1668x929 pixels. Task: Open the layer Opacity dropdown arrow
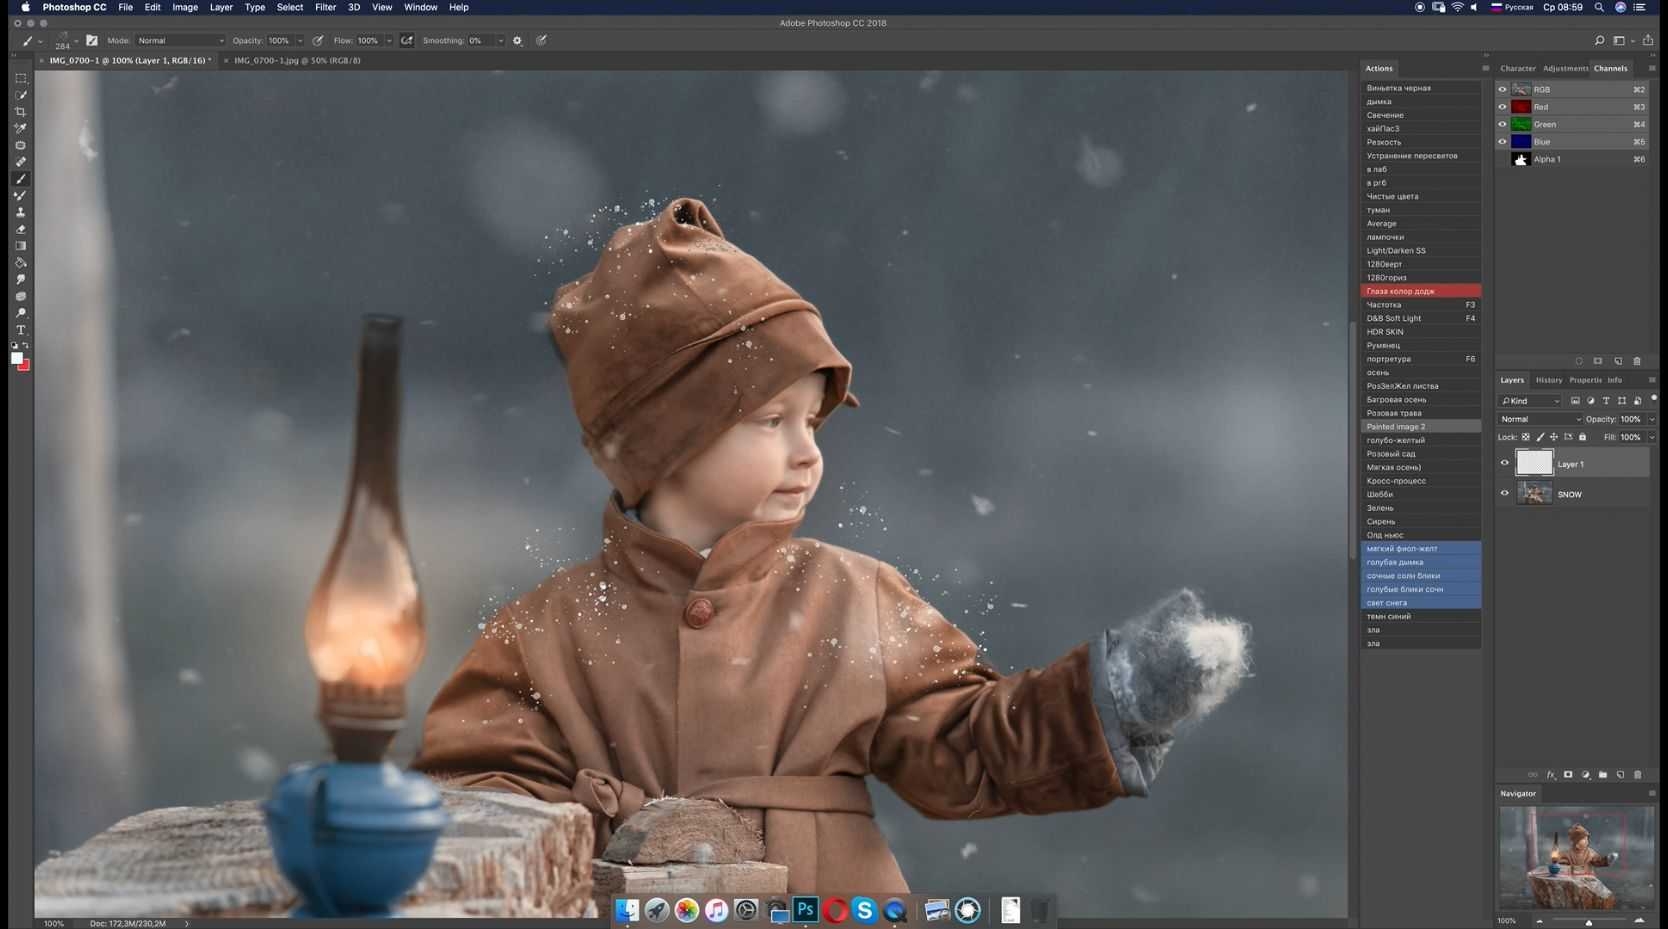(x=1651, y=419)
